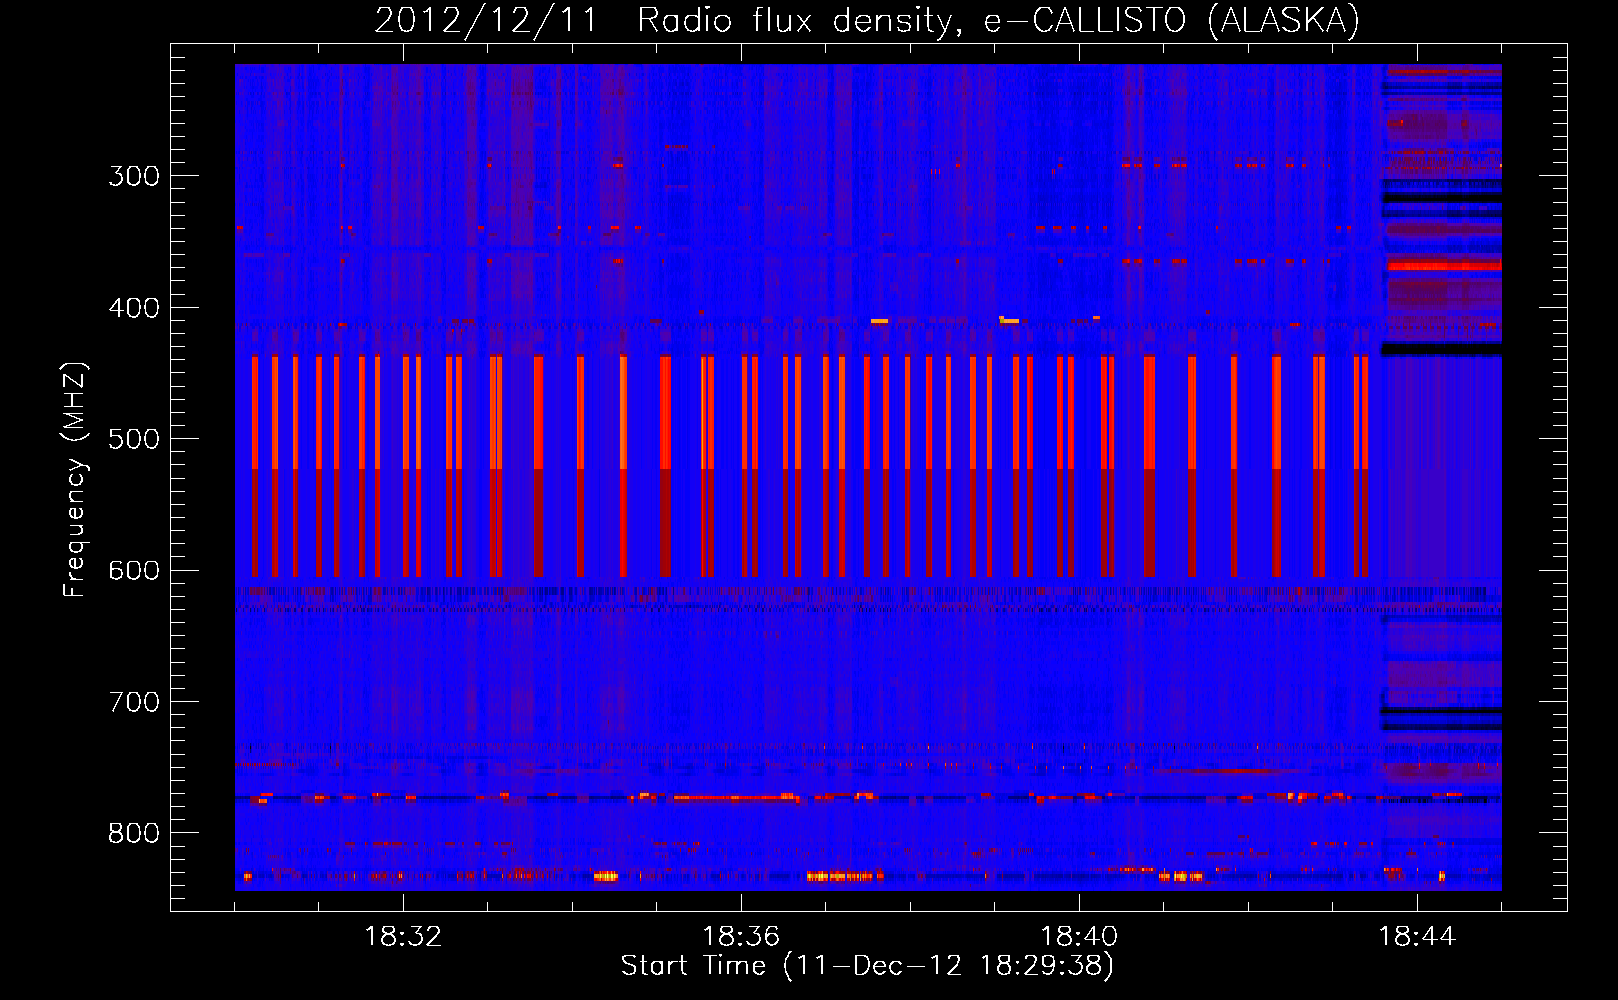Select the 500 frequency tick label
Image resolution: width=1618 pixels, height=1000 pixels.
point(134,439)
